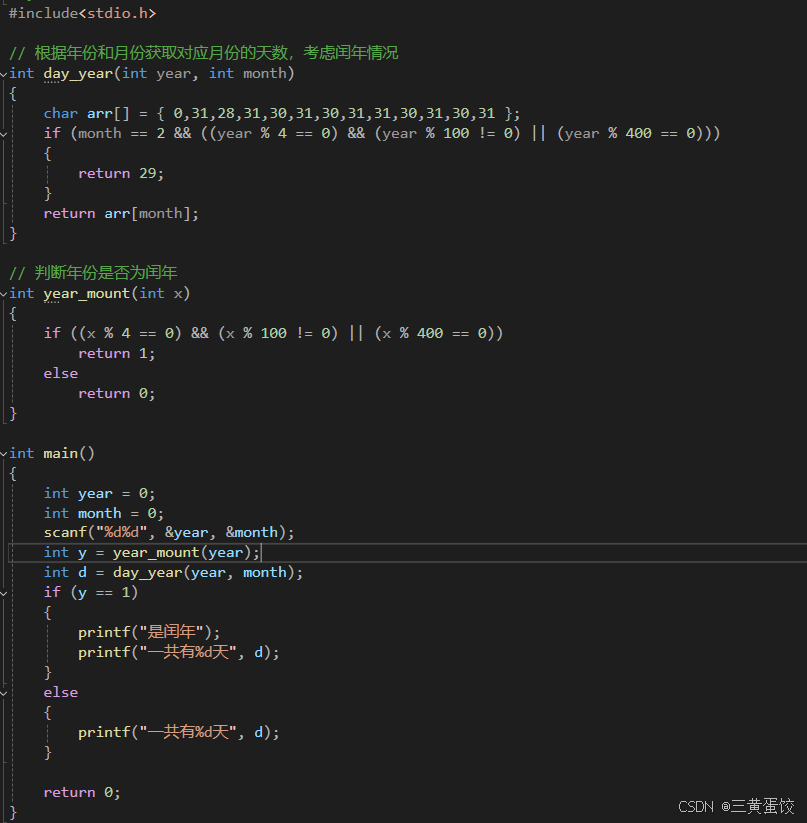Viewport: 807px width, 823px height.
Task: Click 'year_mount' in 'int year_mount(int x)'
Action: (87, 293)
